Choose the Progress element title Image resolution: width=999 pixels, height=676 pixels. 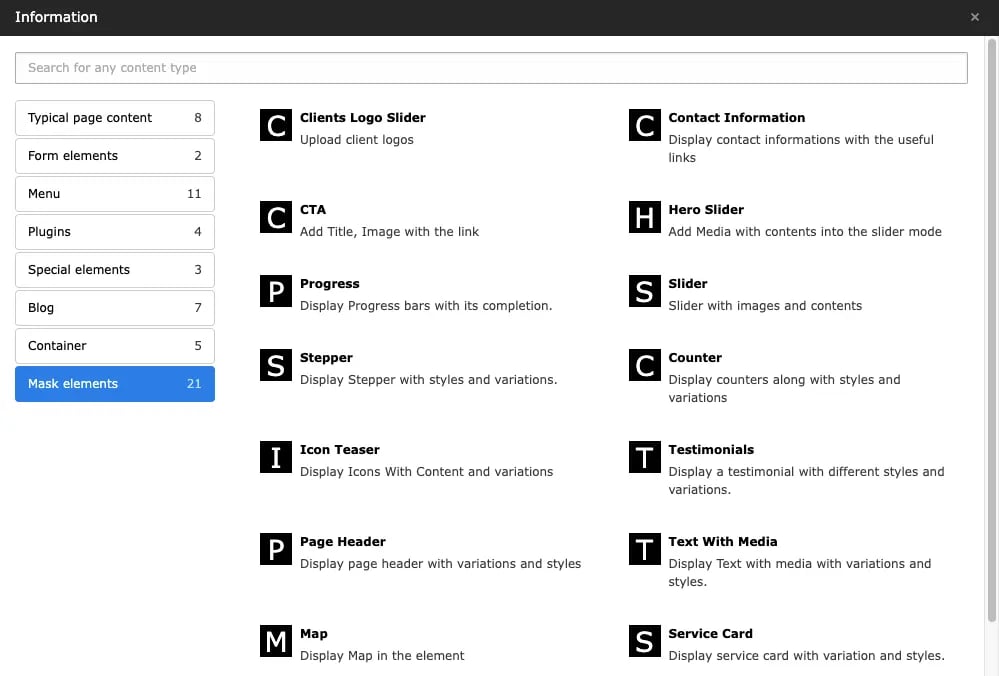click(x=329, y=284)
